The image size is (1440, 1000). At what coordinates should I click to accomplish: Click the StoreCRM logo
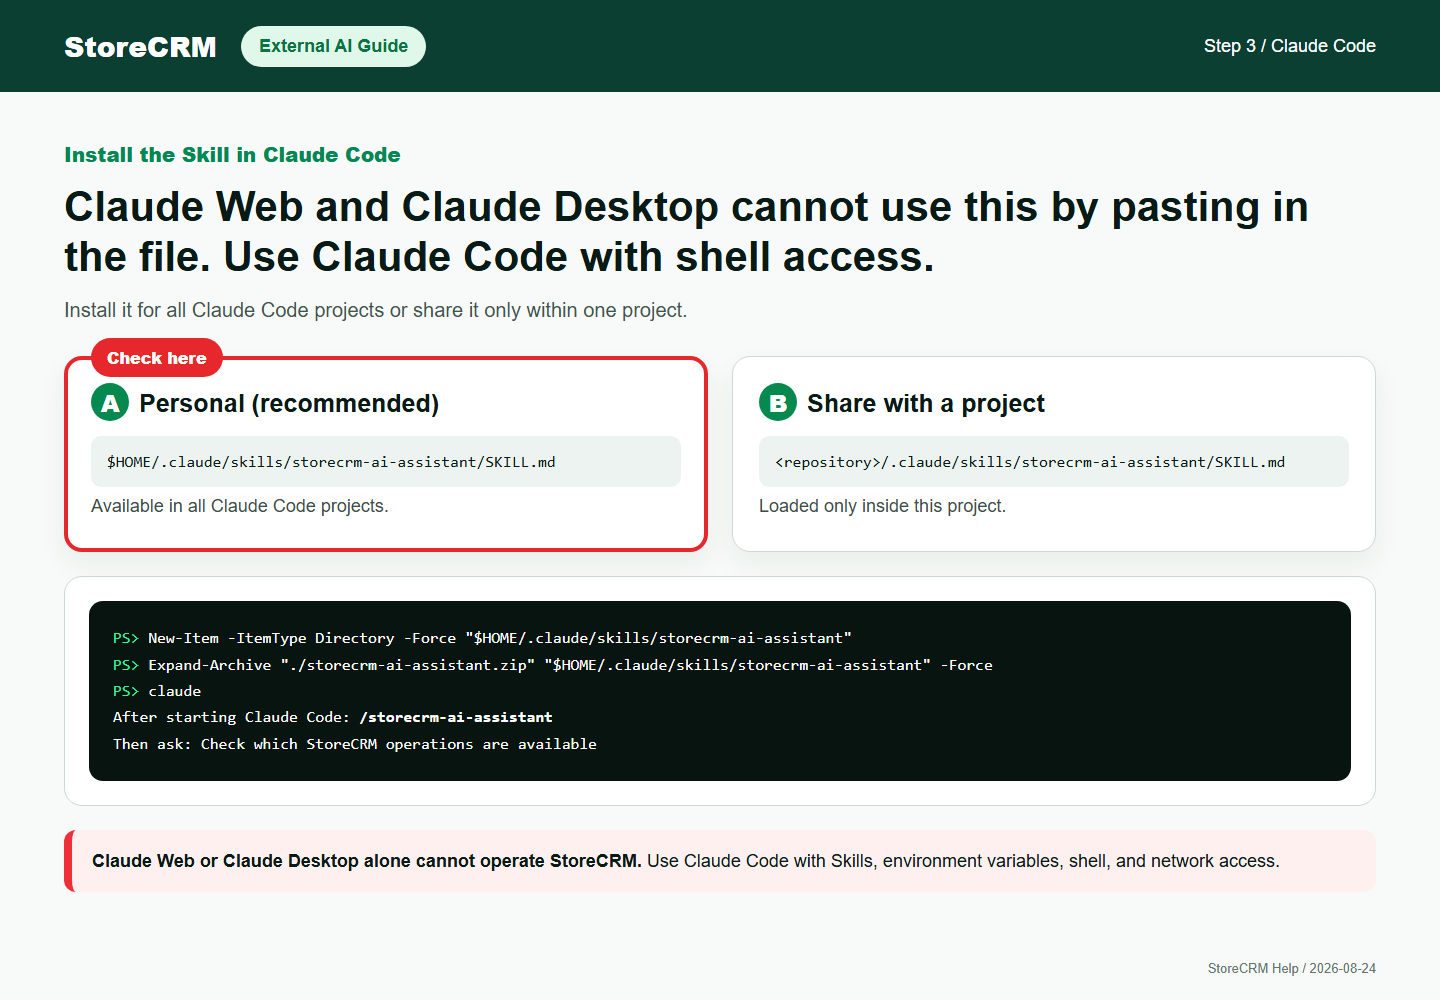tap(140, 47)
